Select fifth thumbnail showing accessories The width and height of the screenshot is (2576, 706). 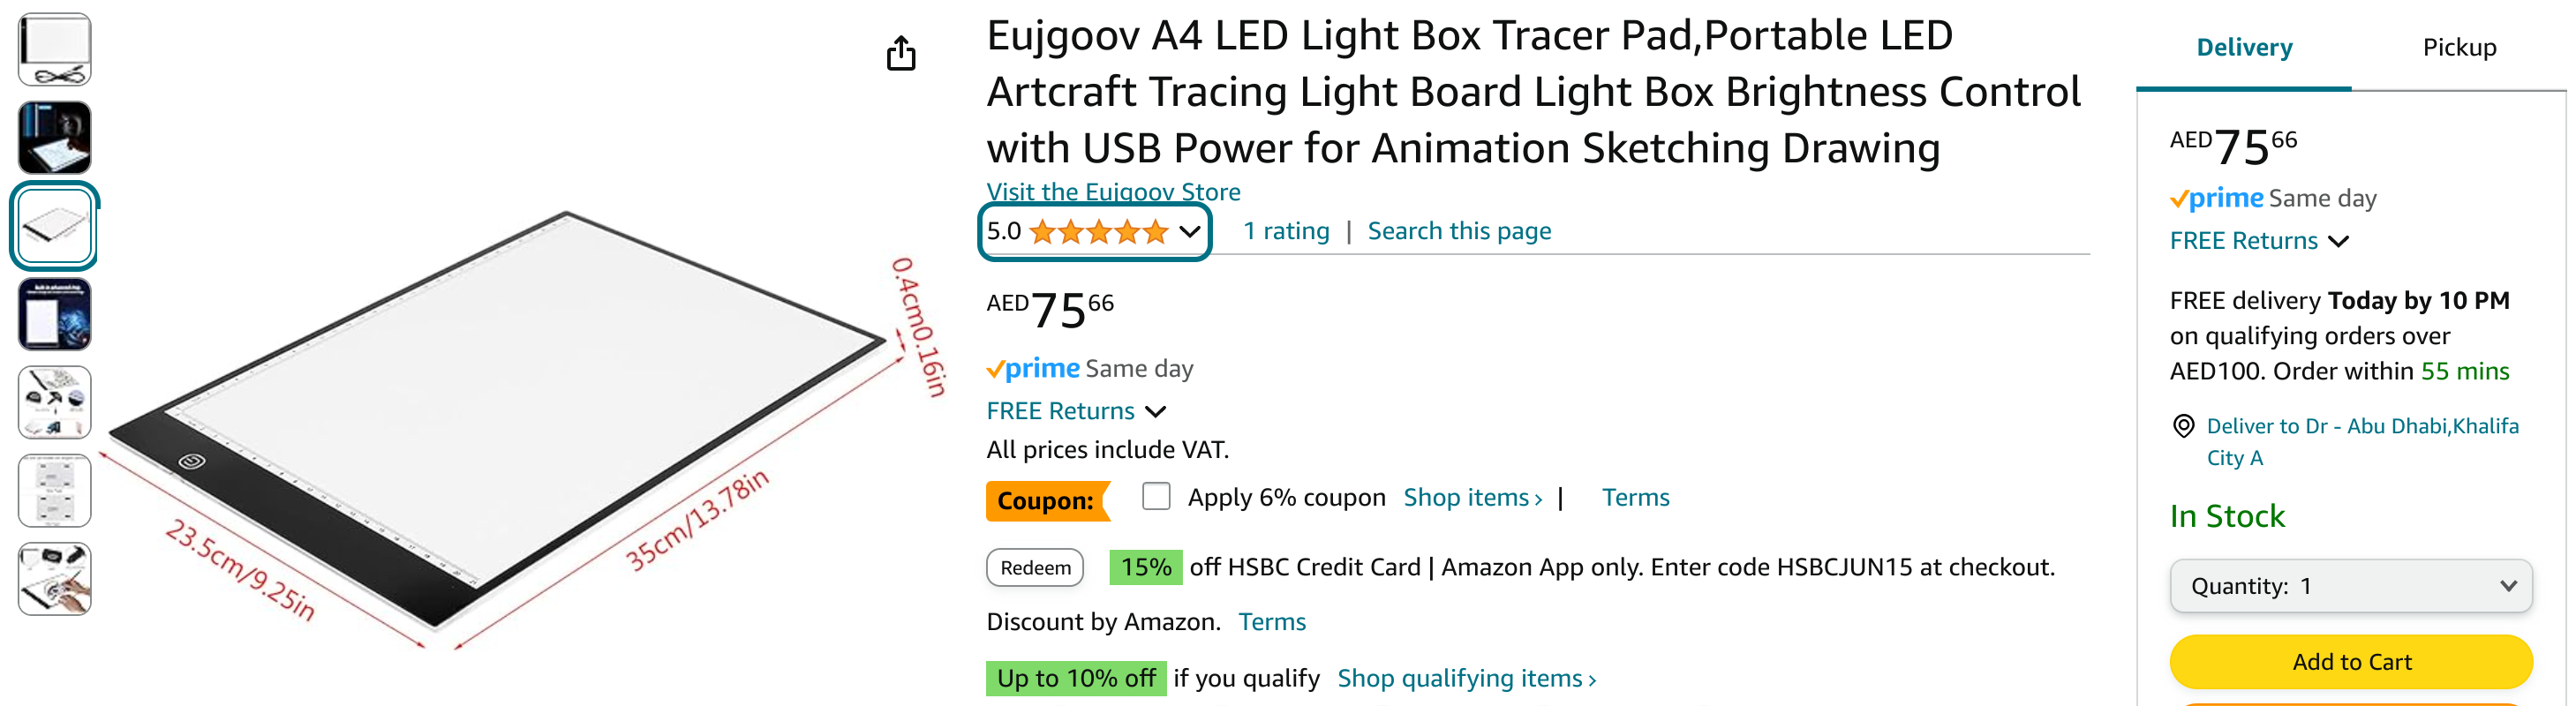coord(55,402)
